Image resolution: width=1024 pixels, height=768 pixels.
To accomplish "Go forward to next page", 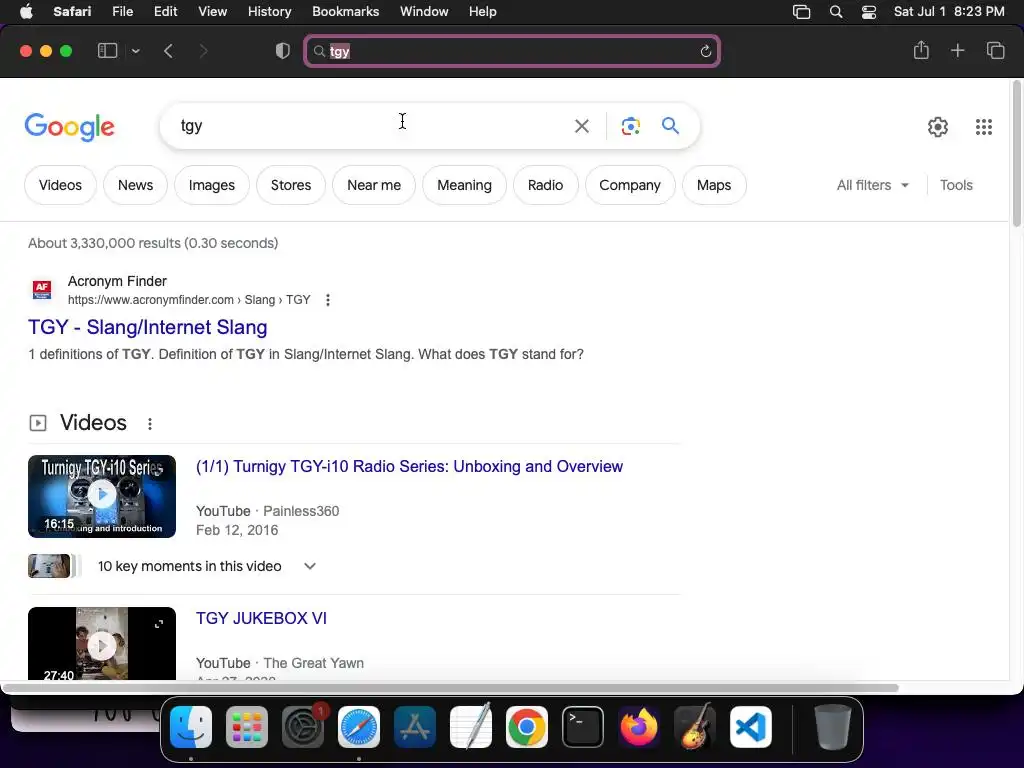I will point(203,51).
